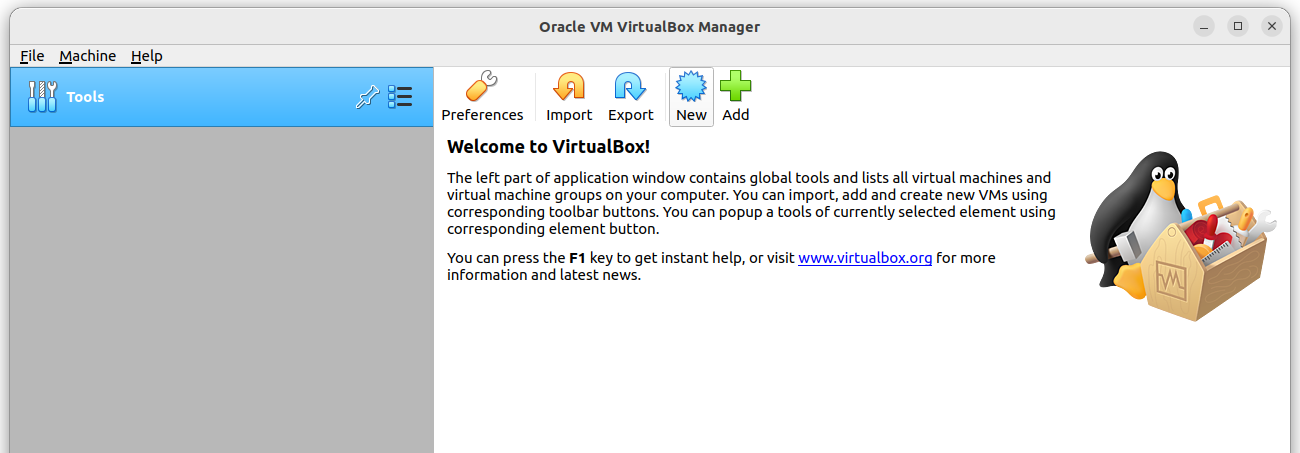Click the green plus Add icon

[736, 87]
